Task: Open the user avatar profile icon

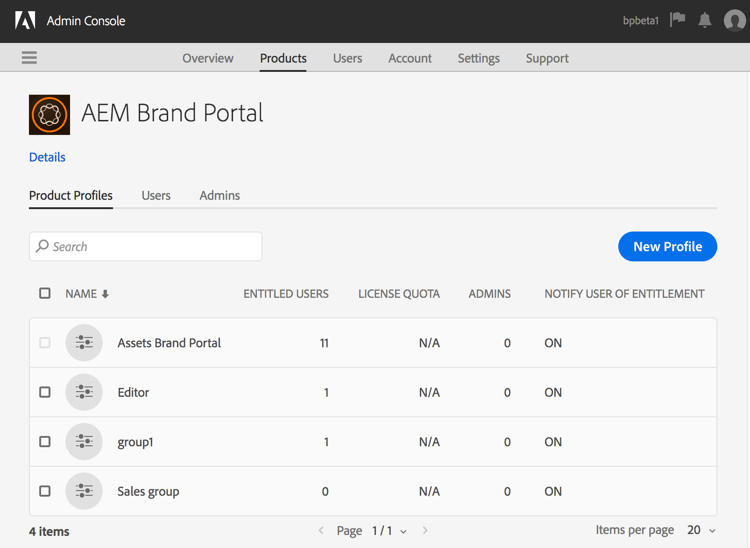Action: pyautogui.click(x=734, y=21)
